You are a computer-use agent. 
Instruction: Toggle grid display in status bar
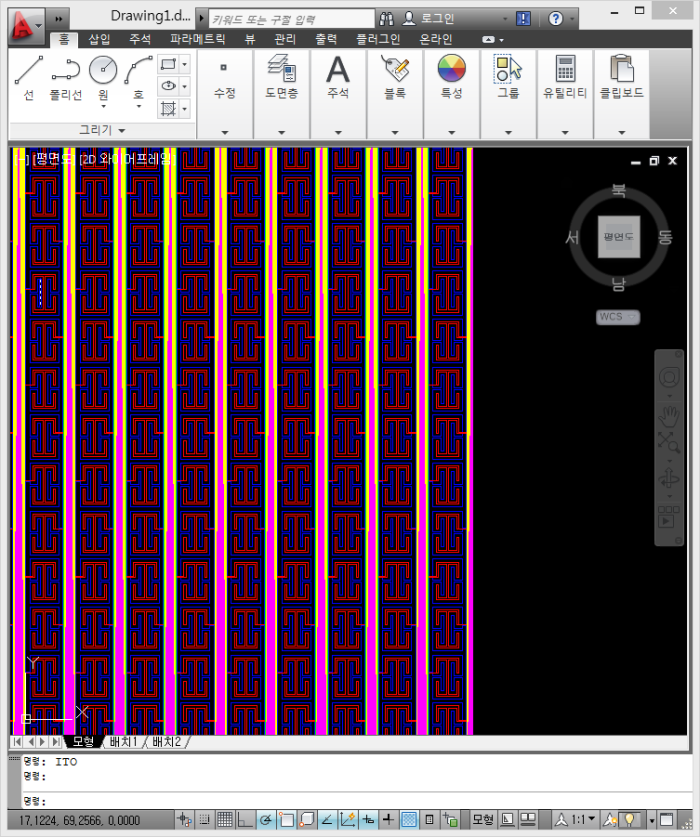coord(225,820)
